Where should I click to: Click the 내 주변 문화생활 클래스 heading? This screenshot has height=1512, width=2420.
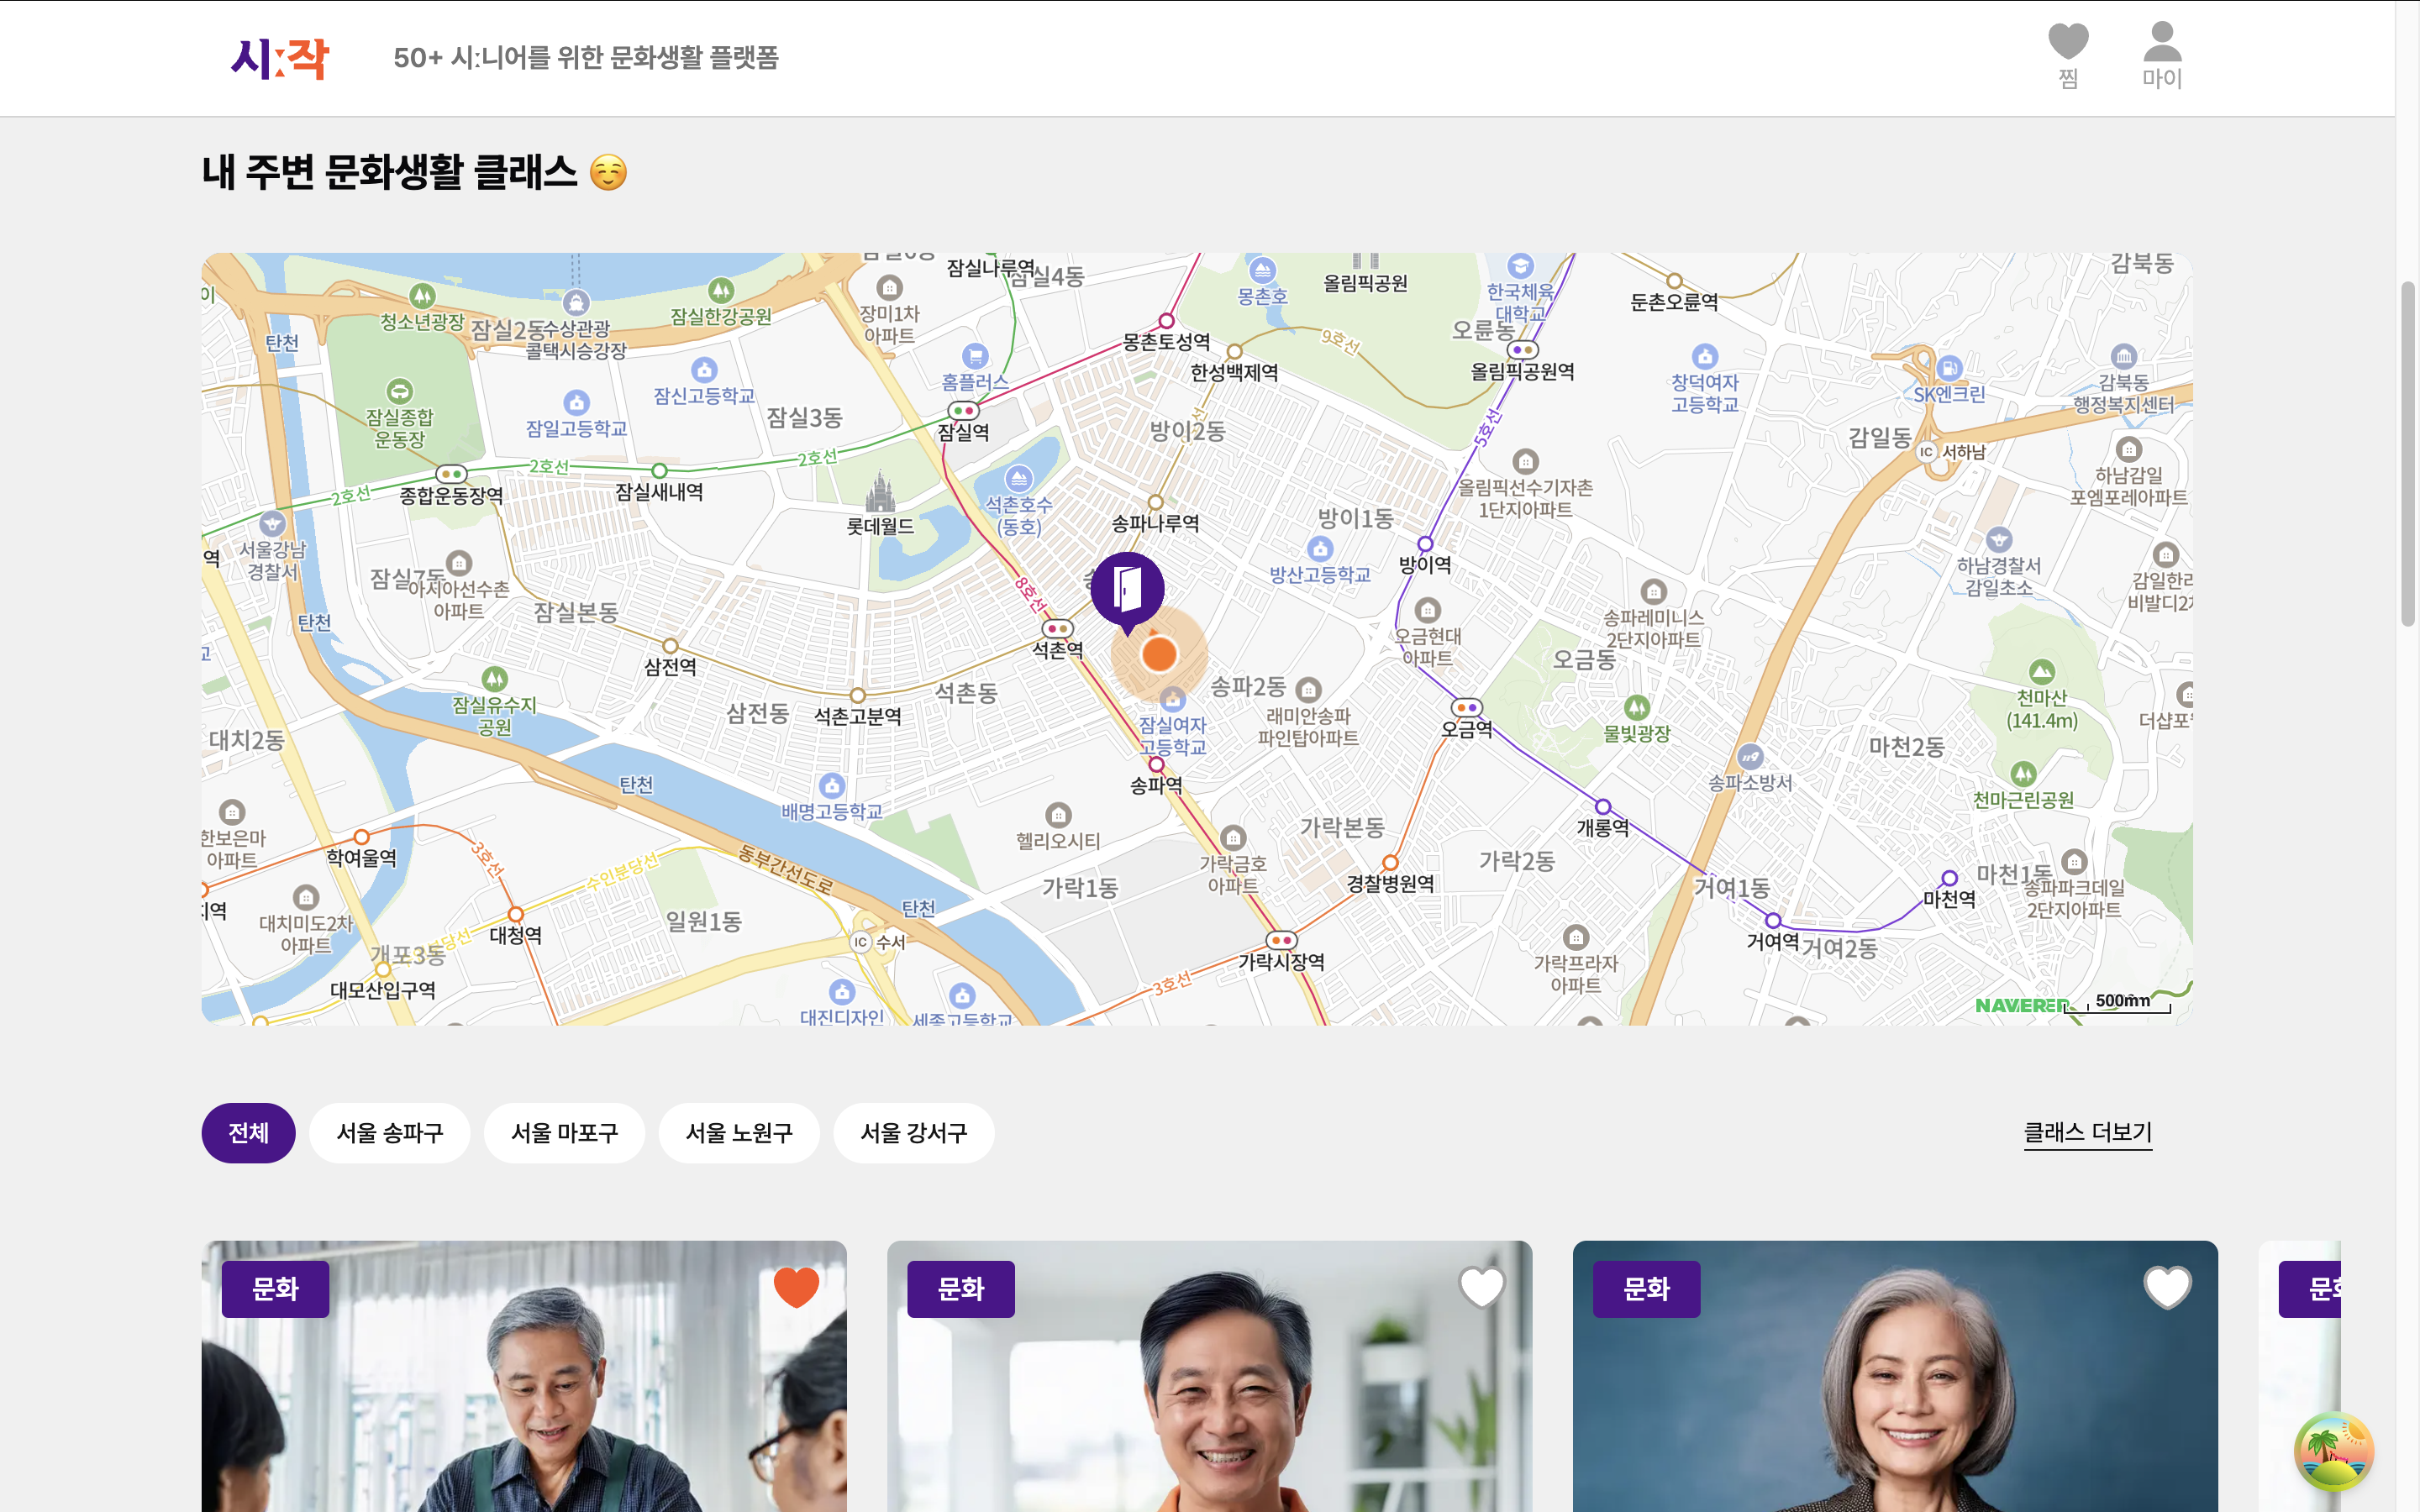pos(414,172)
